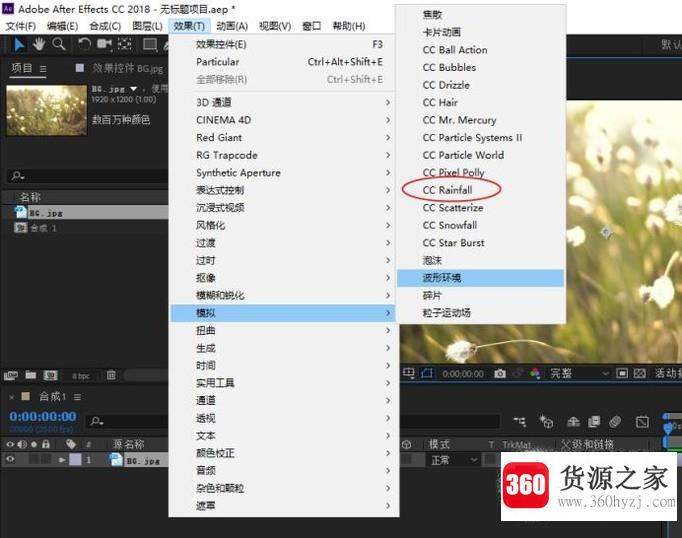Screen dimensions: 682x538
Task: Select the Pan Behind anchor tool
Action: [125, 44]
